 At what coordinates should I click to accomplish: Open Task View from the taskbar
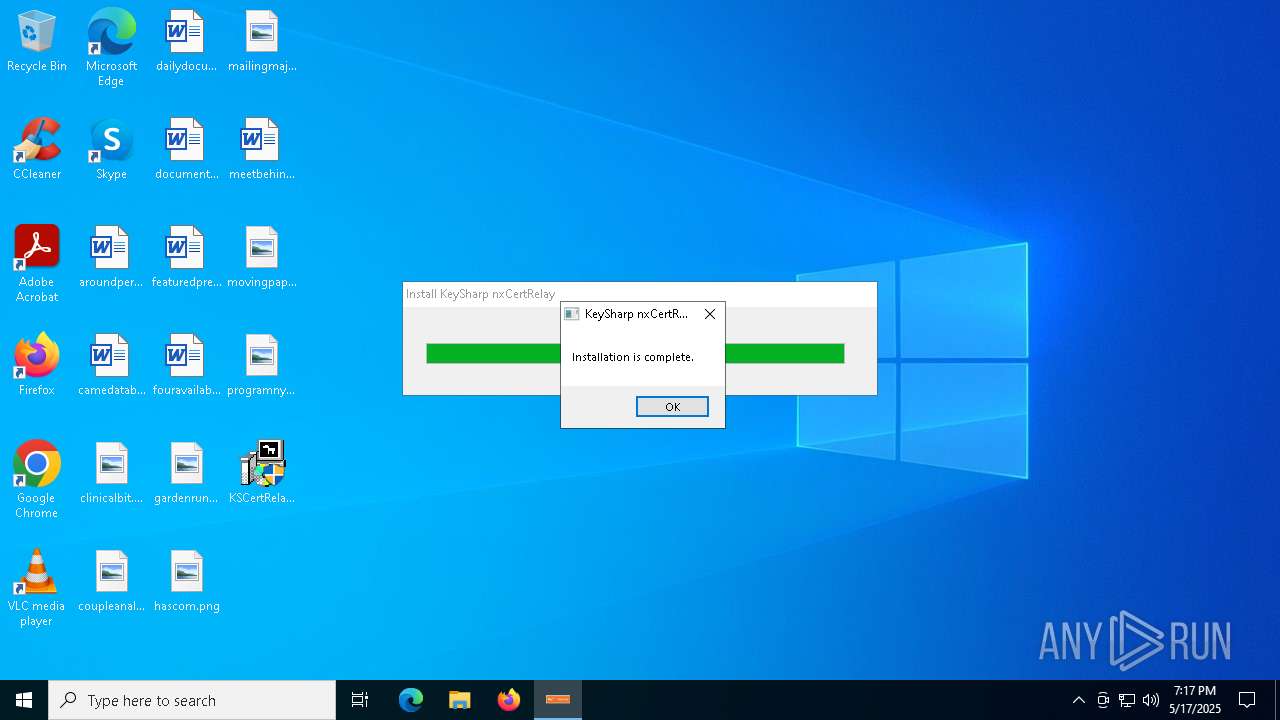click(x=360, y=700)
